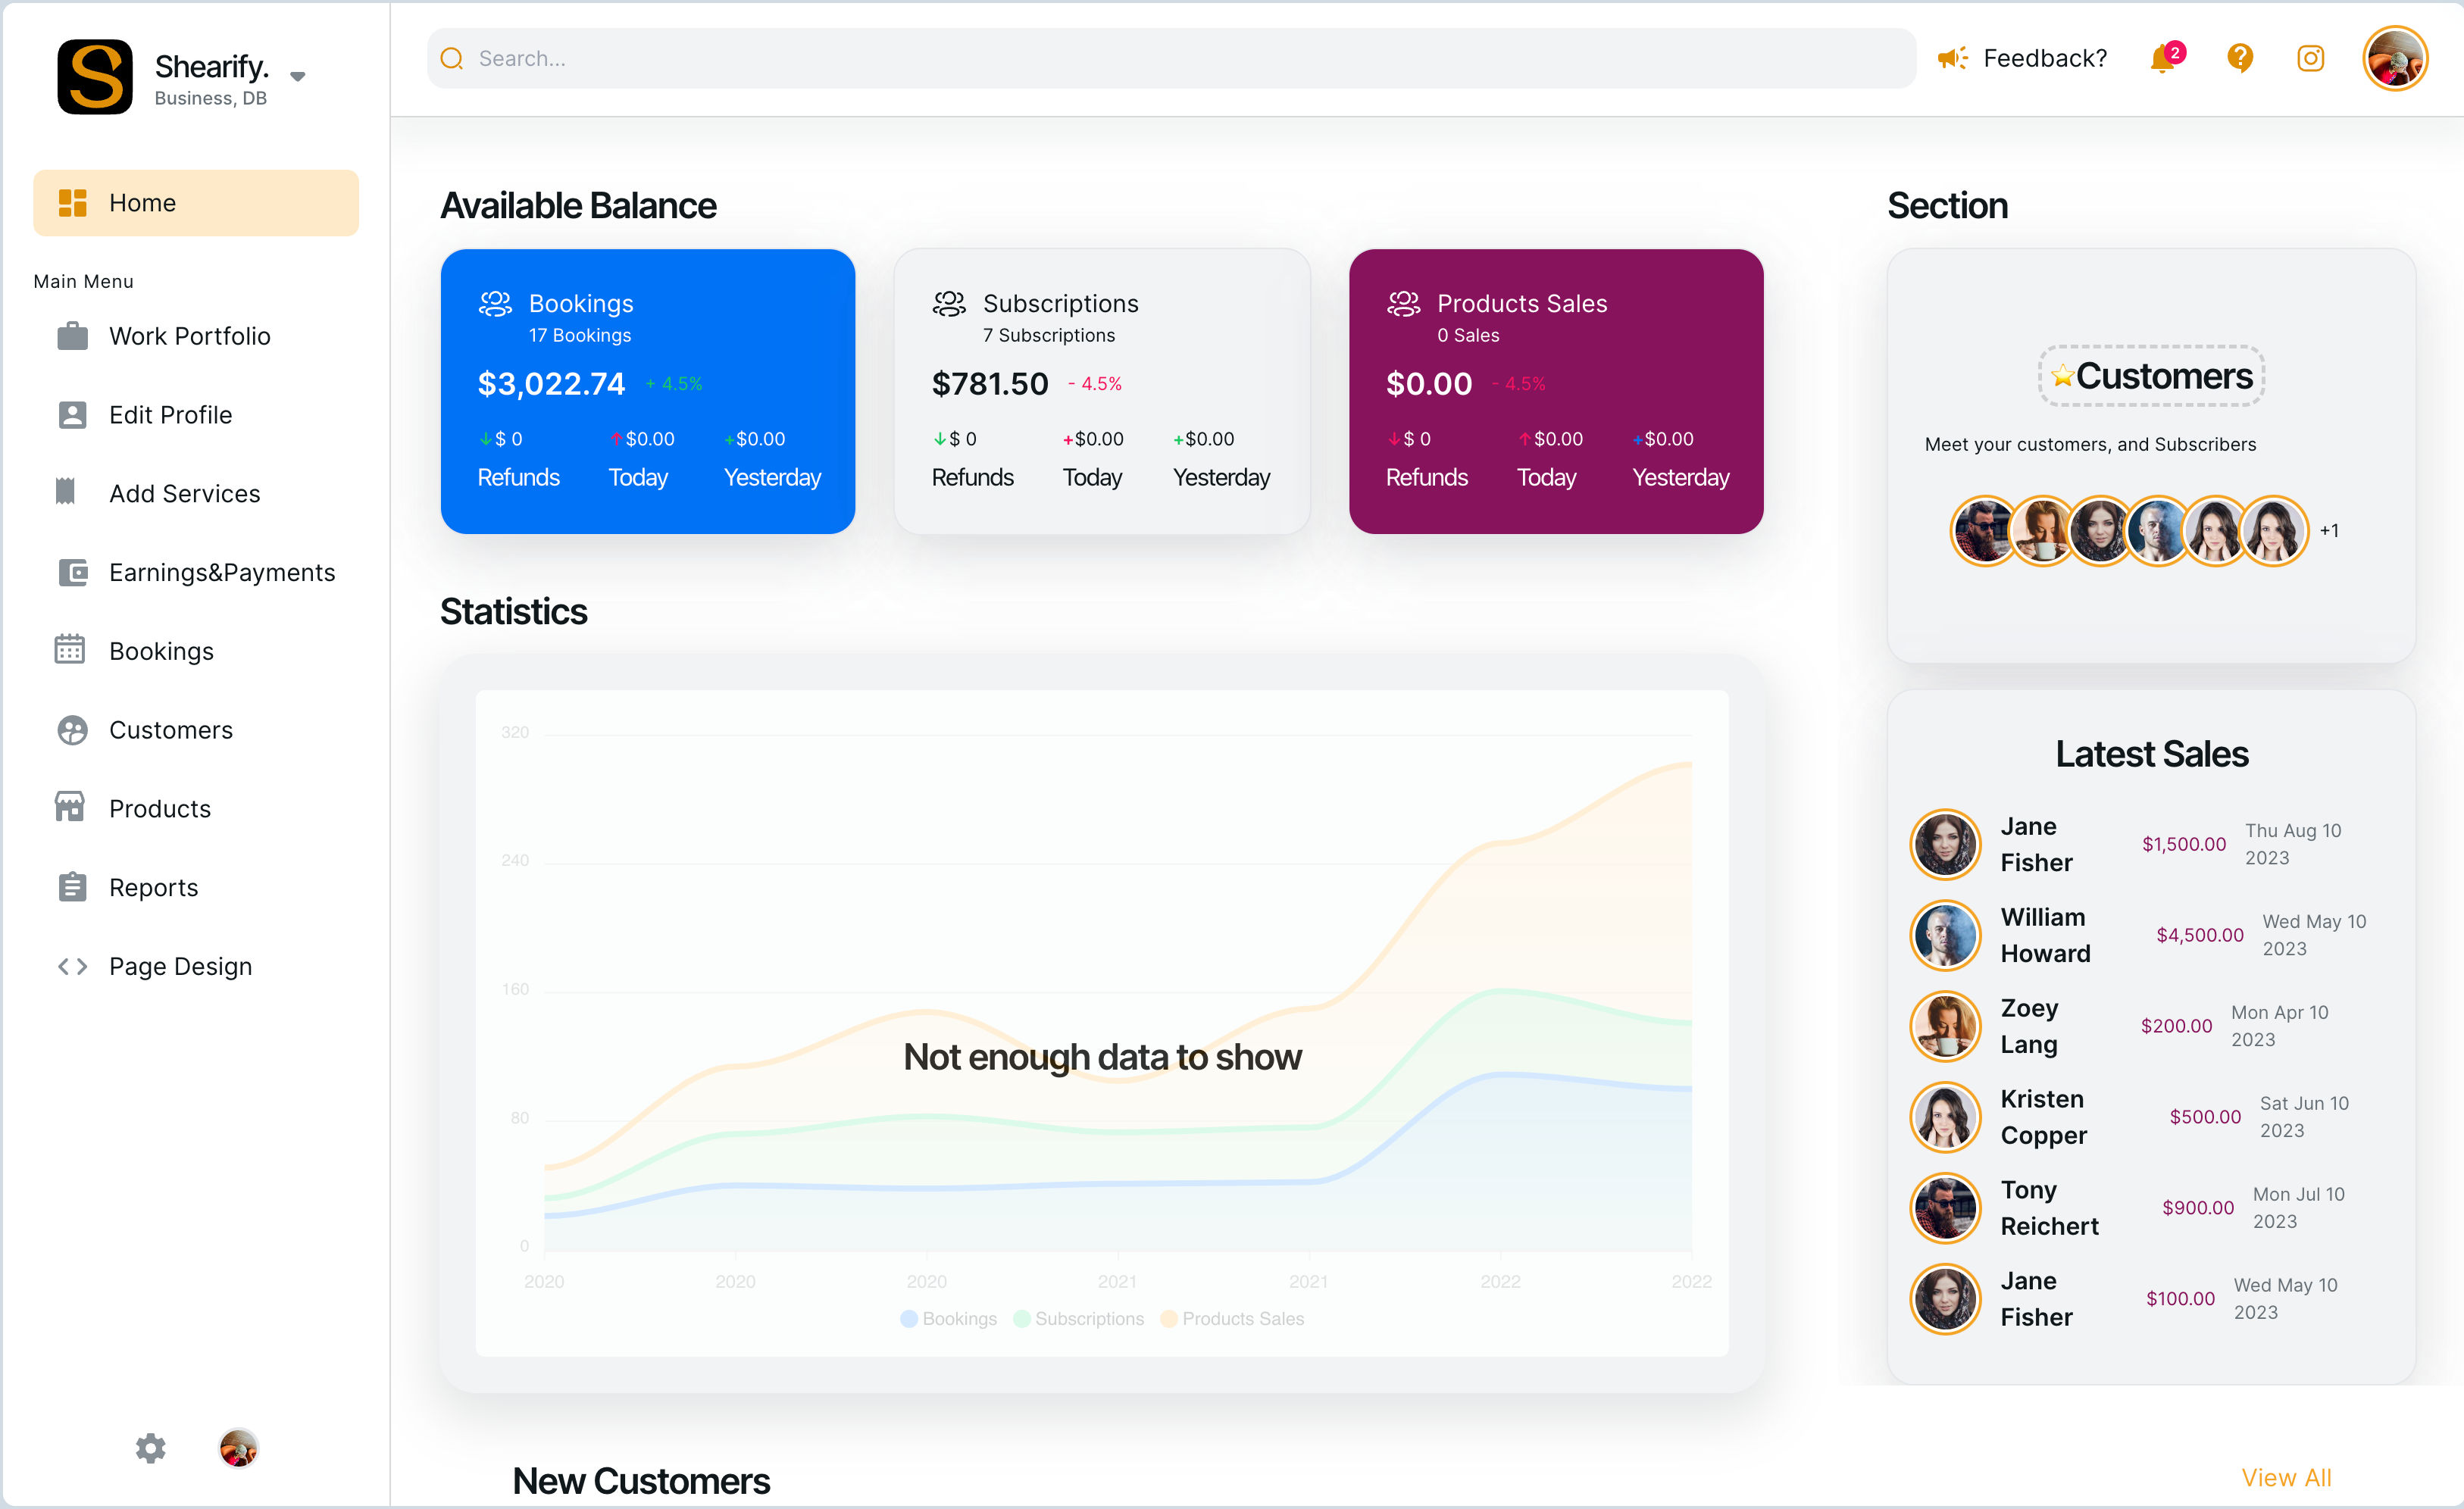Click the Instagram icon in header

coord(2311,58)
